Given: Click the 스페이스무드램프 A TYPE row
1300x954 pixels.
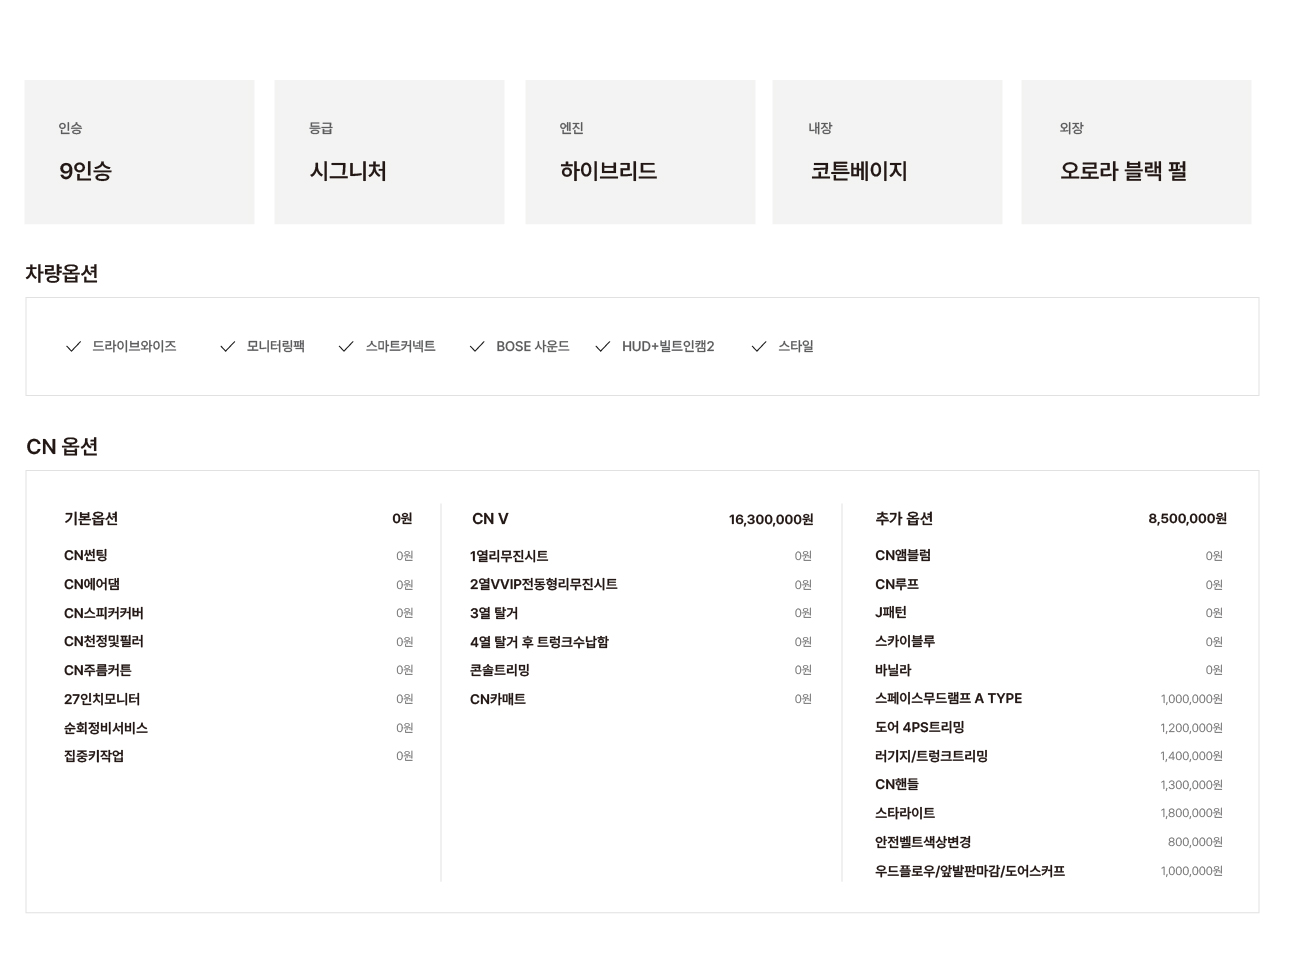Looking at the screenshot, I should click(x=1049, y=698).
